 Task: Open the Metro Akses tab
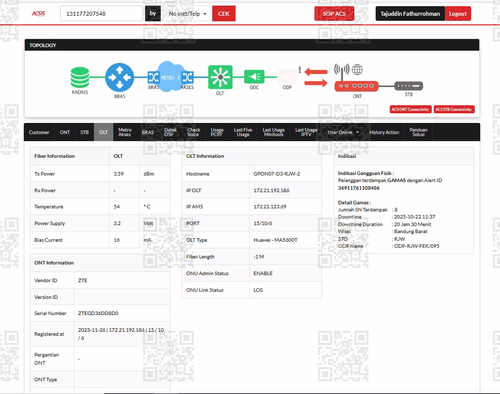(125, 132)
